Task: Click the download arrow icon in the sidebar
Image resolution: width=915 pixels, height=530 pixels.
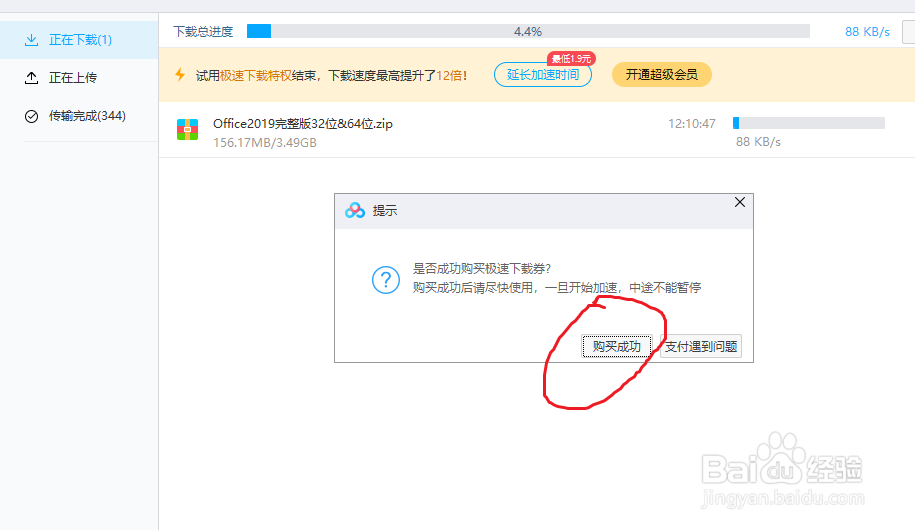Action: coord(32,40)
